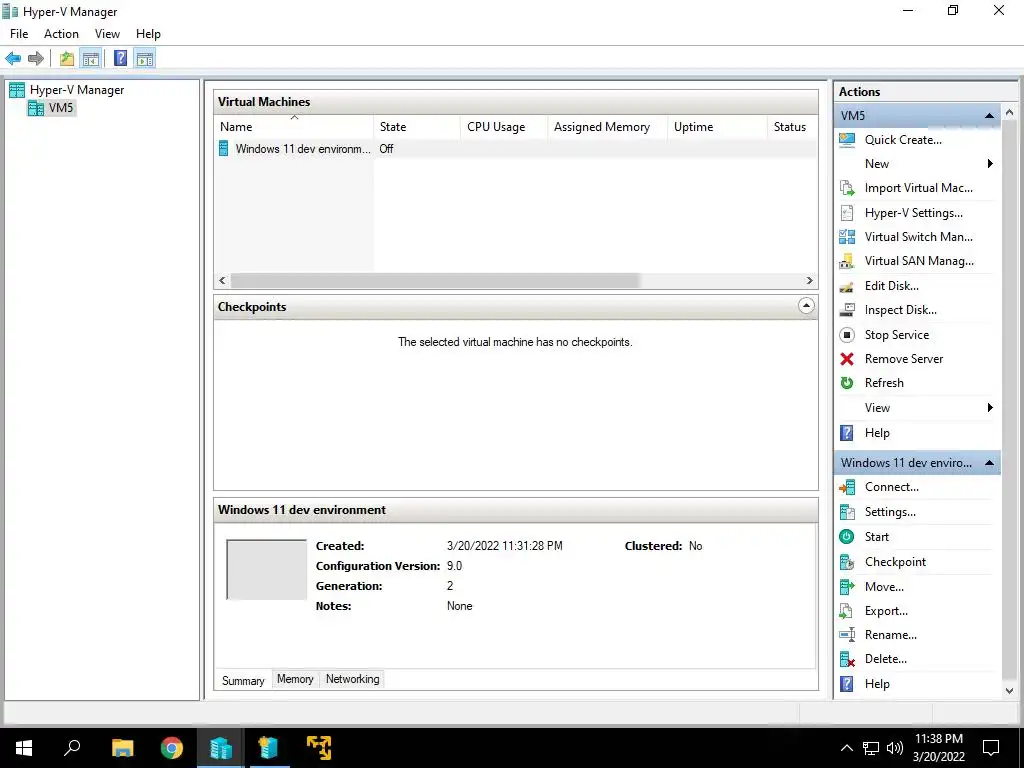
Task: Open the File menu
Action: (19, 34)
